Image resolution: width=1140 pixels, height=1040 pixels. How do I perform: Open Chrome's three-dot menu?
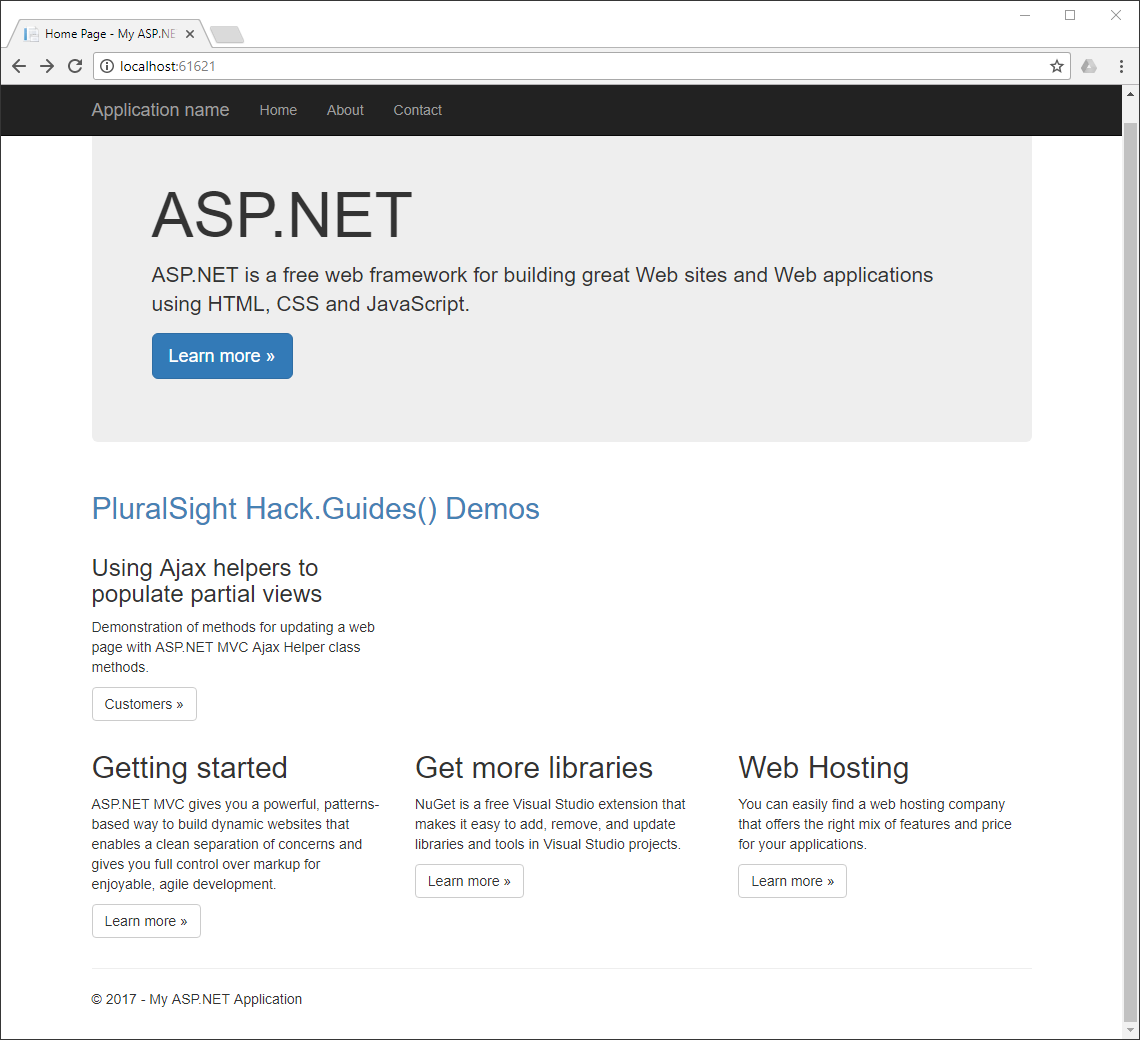point(1121,66)
